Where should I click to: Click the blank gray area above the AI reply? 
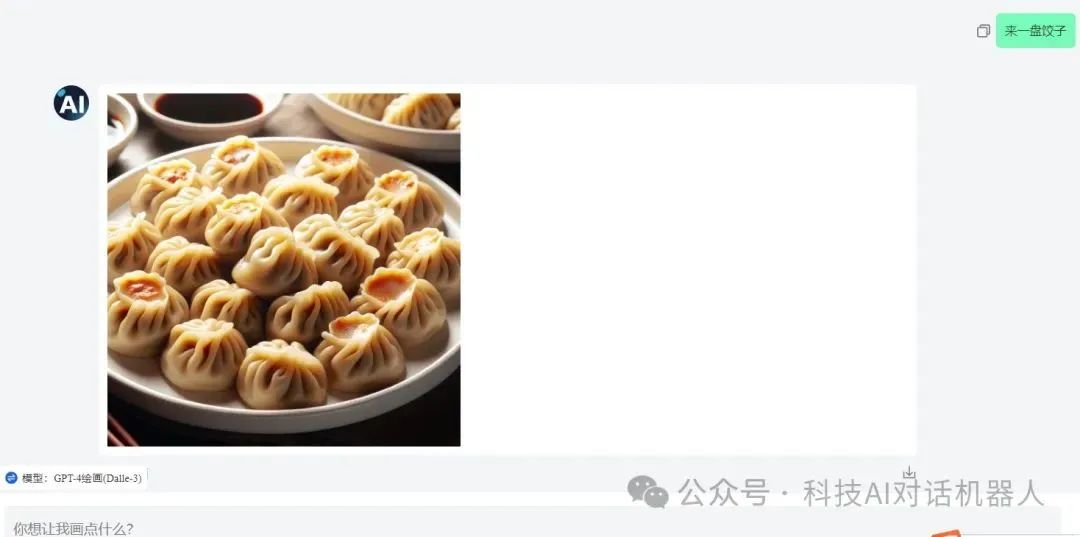tap(482, 41)
